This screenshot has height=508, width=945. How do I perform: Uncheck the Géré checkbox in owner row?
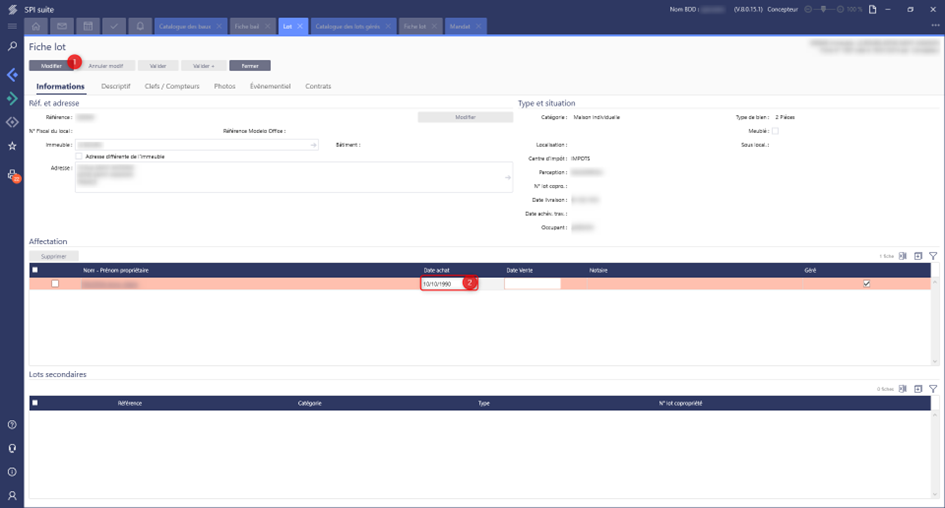pos(866,283)
